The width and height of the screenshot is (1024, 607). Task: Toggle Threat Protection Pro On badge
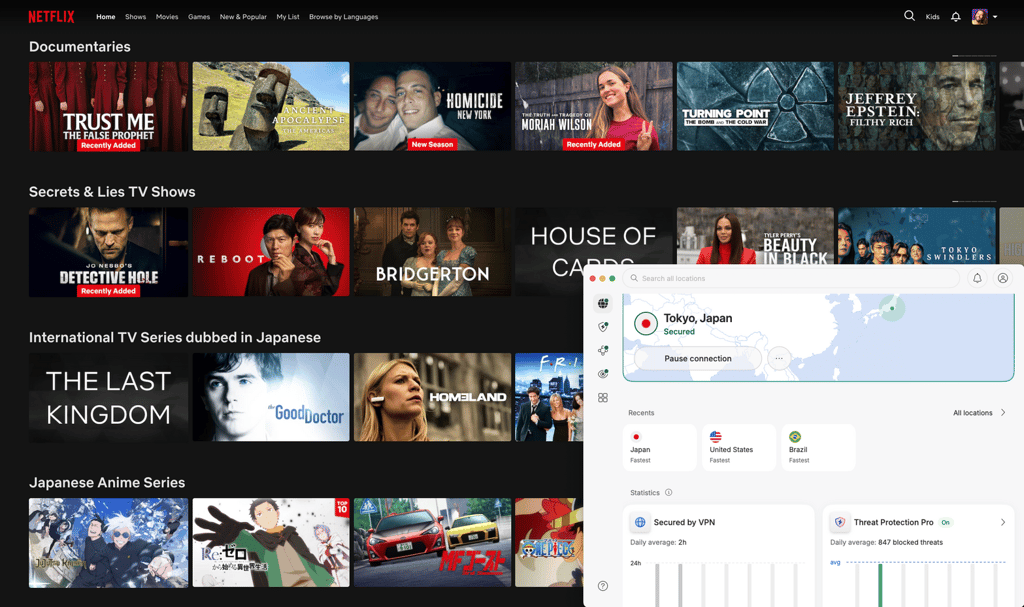coord(945,522)
